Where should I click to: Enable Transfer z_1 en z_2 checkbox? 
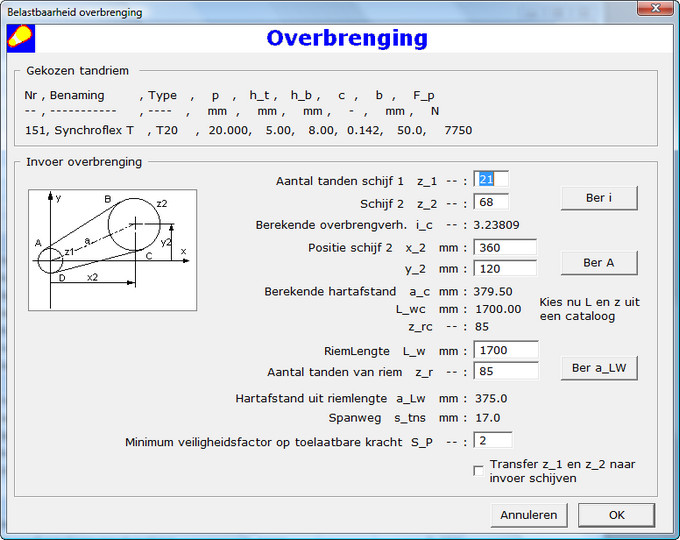coord(478,471)
